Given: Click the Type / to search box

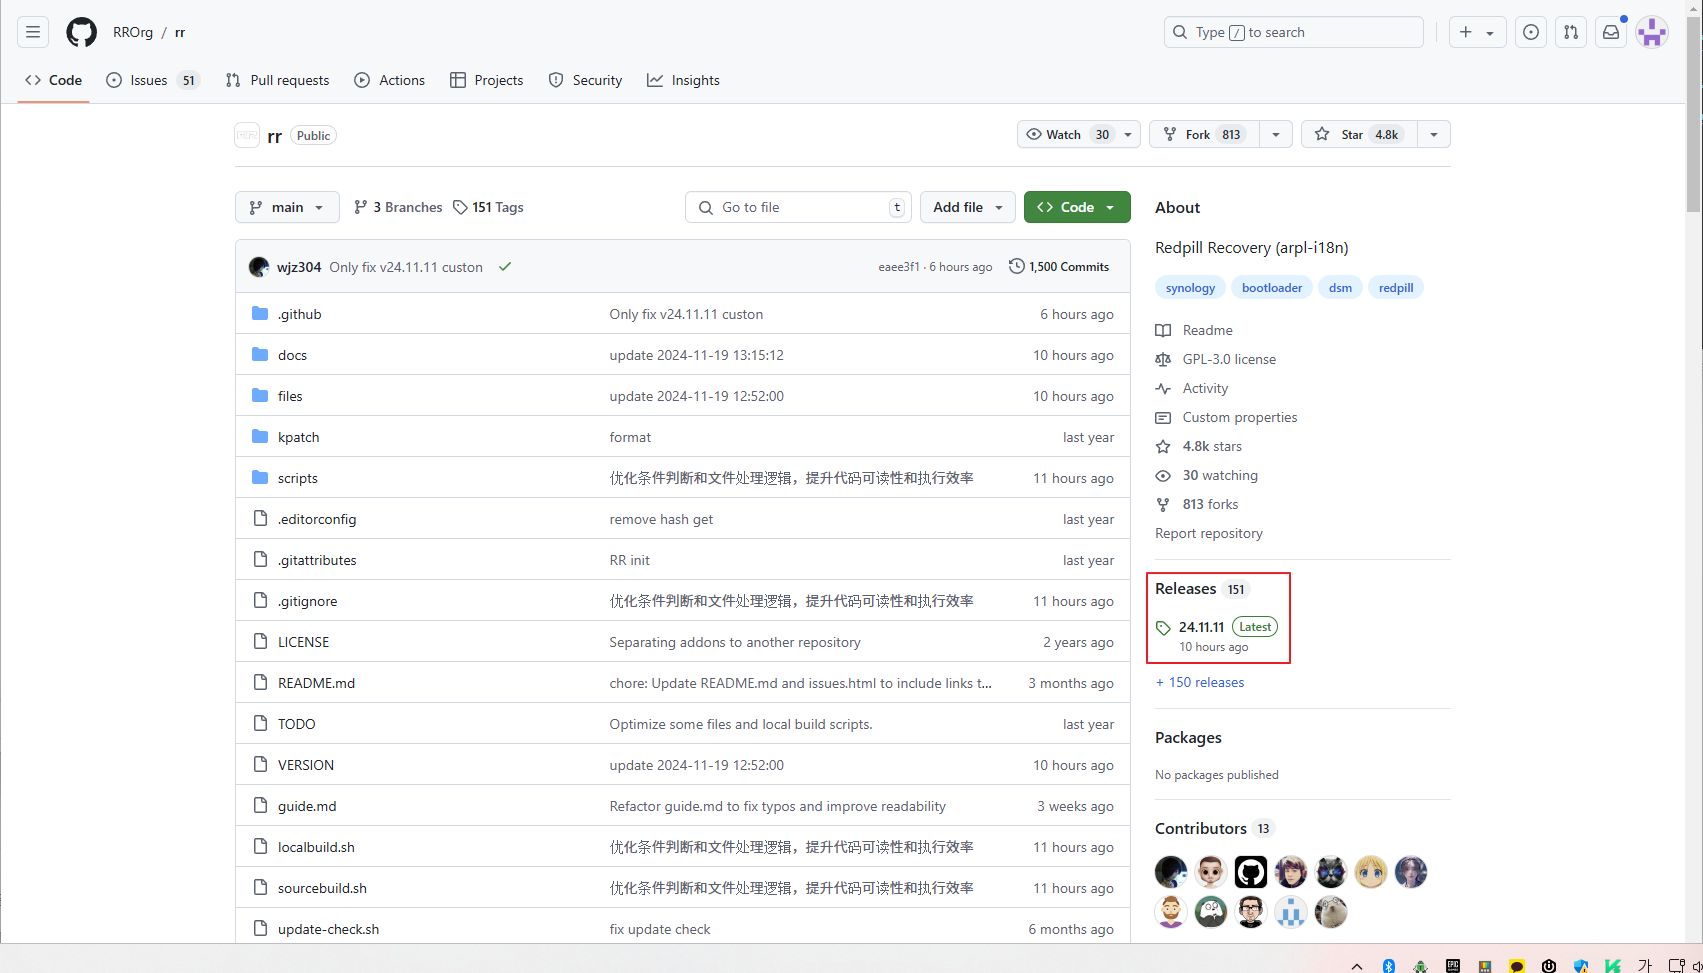Looking at the screenshot, I should pos(1293,32).
